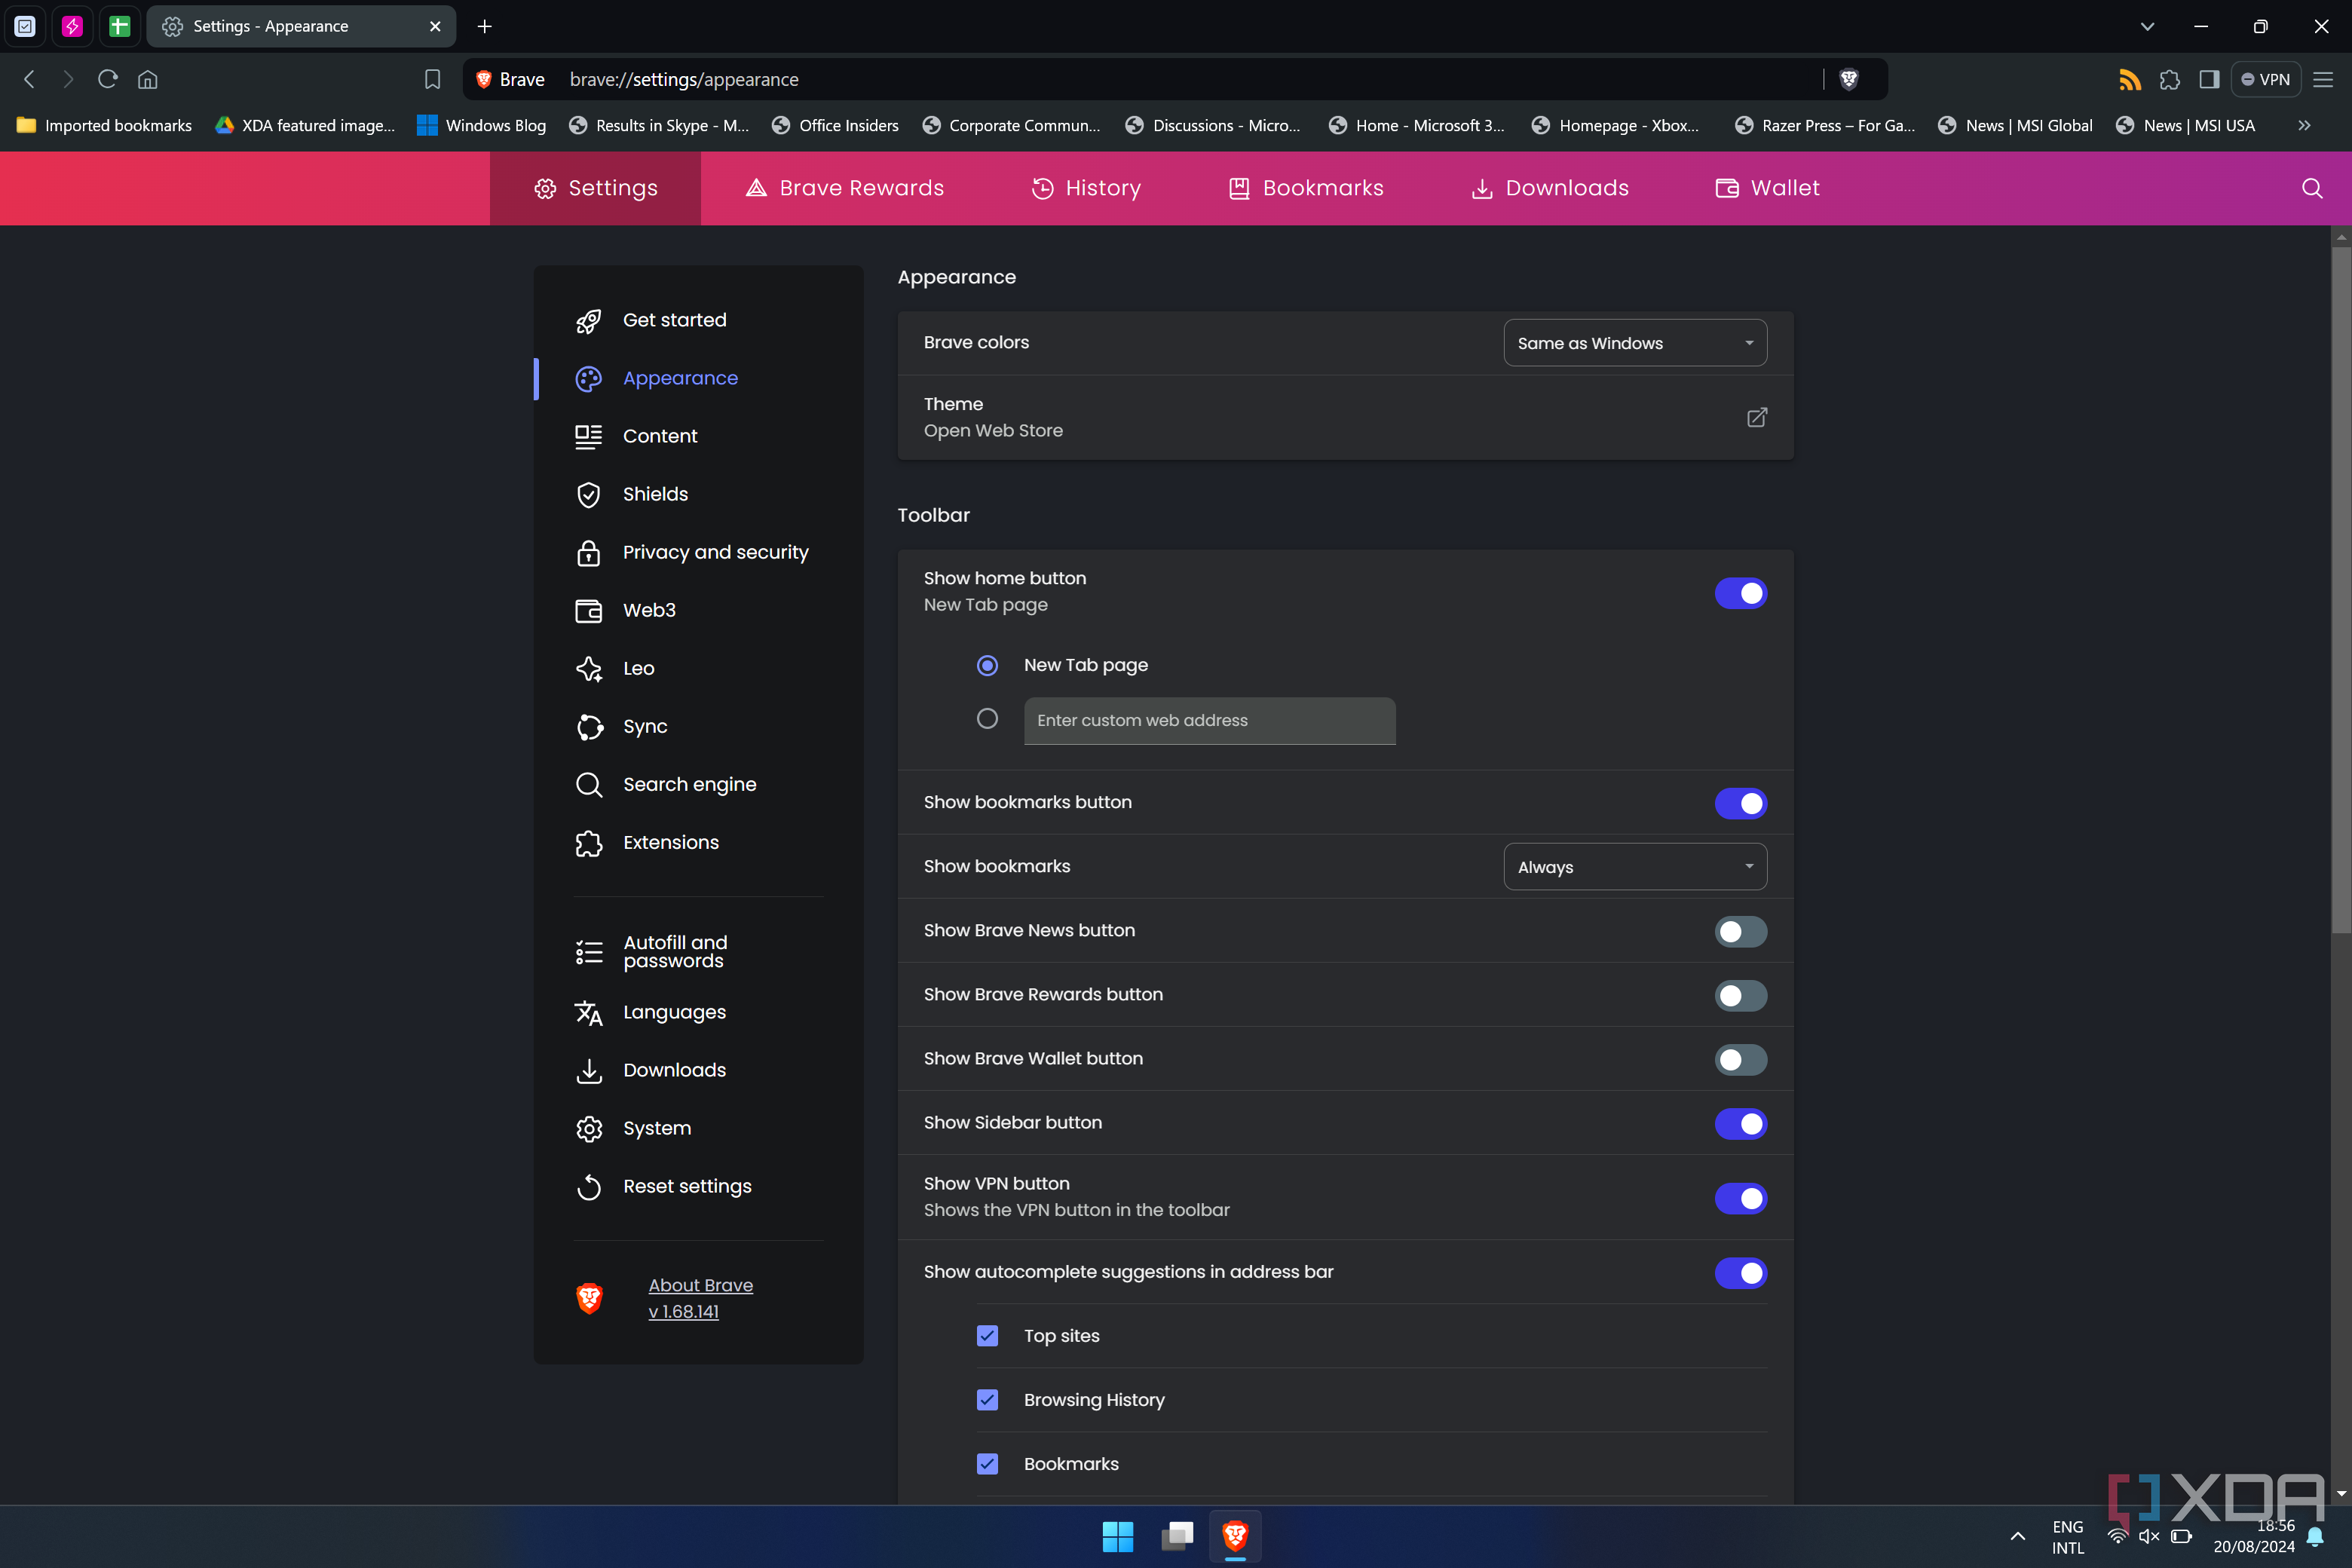Image resolution: width=2352 pixels, height=1568 pixels.
Task: Toggle autocomplete suggestions in address bar
Action: 1740,1273
